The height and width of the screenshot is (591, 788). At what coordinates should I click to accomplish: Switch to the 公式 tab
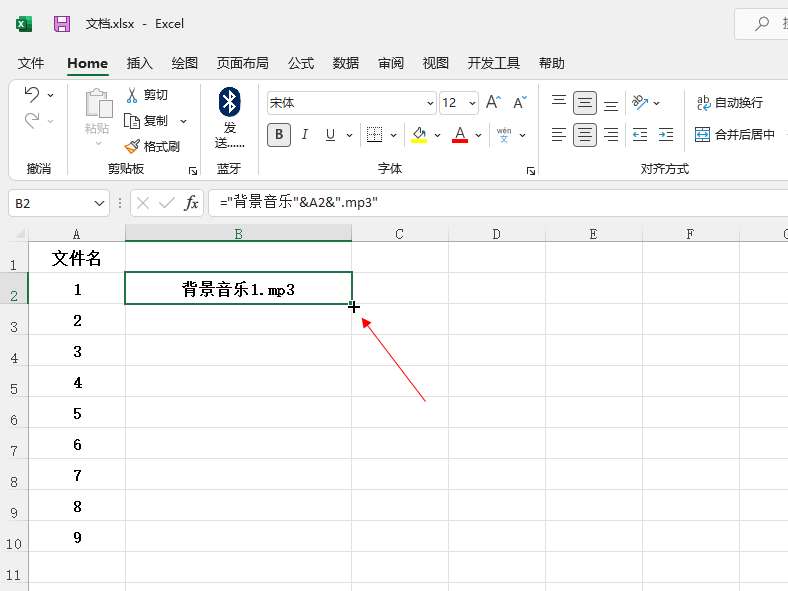[301, 63]
